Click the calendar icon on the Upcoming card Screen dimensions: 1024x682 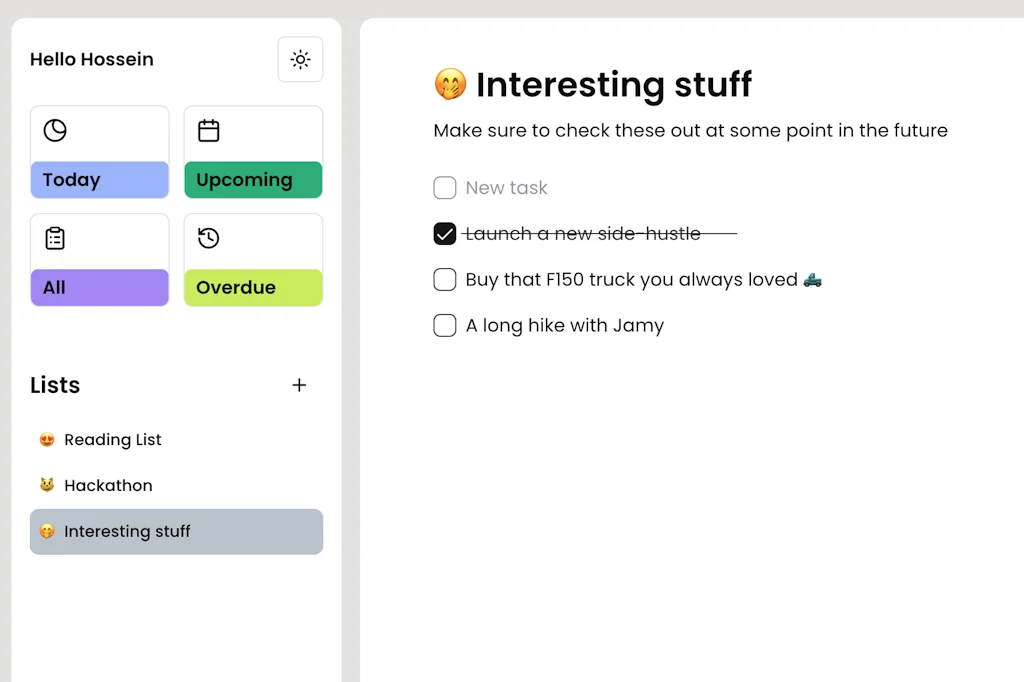[208, 130]
